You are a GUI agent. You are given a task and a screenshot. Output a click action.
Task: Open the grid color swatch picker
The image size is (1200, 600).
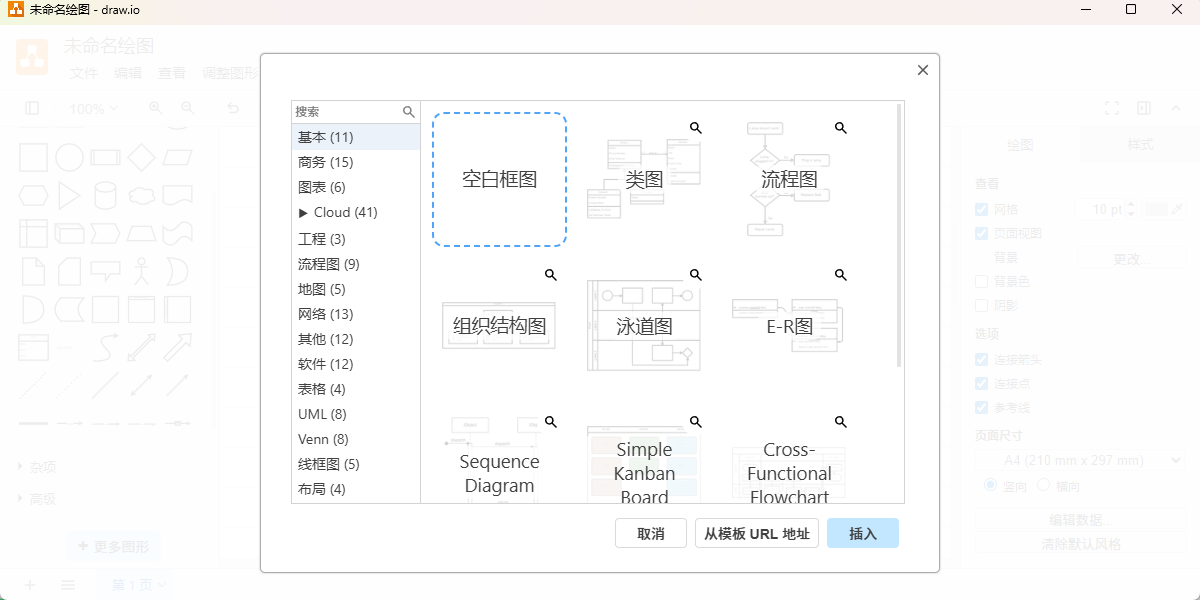pyautogui.click(x=1156, y=209)
